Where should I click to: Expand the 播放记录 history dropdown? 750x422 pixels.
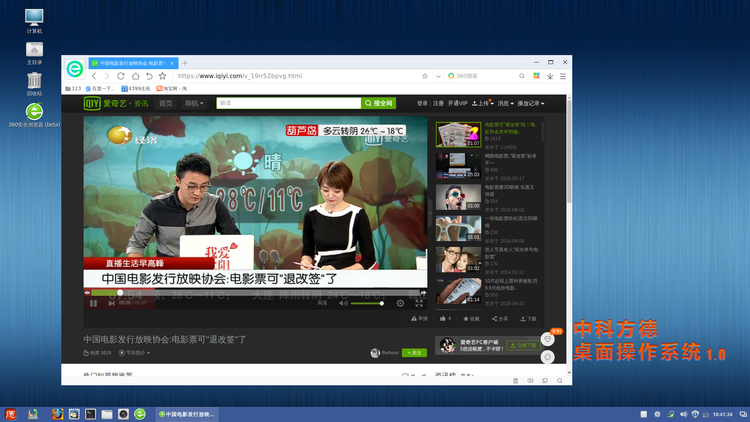530,103
